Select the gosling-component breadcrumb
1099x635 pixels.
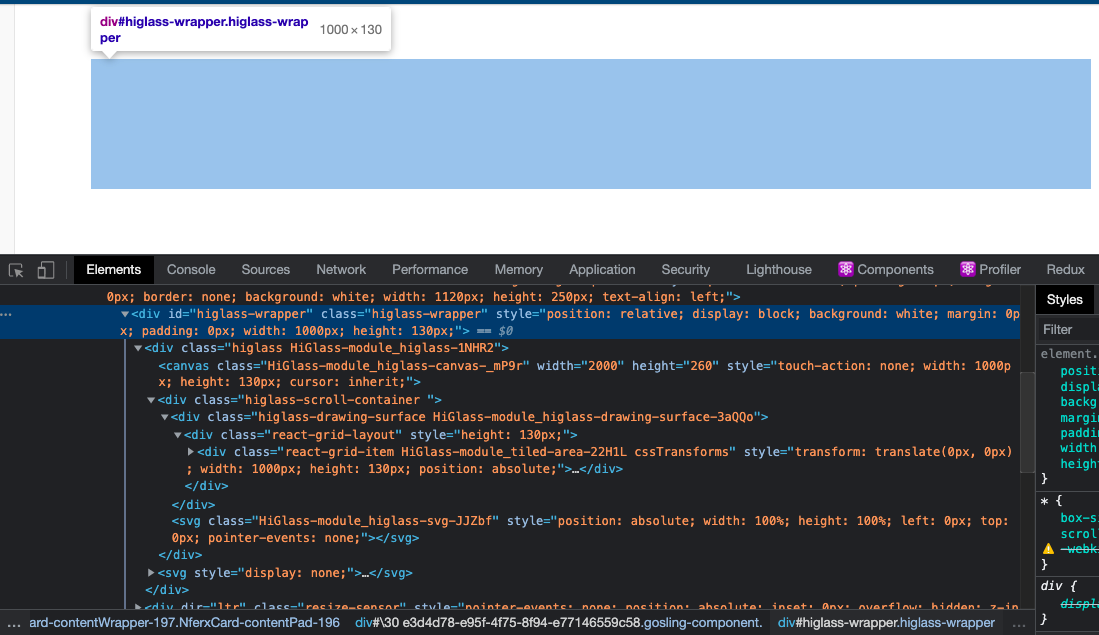pyautogui.click(x=558, y=623)
